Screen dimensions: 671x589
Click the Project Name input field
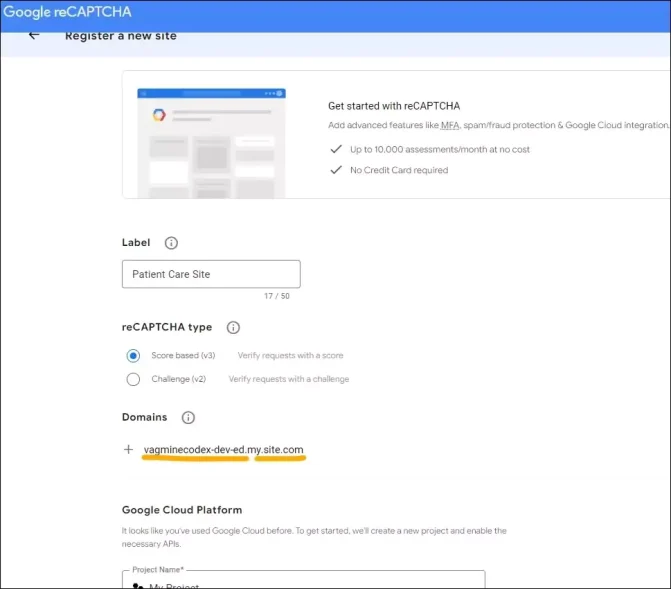point(303,580)
